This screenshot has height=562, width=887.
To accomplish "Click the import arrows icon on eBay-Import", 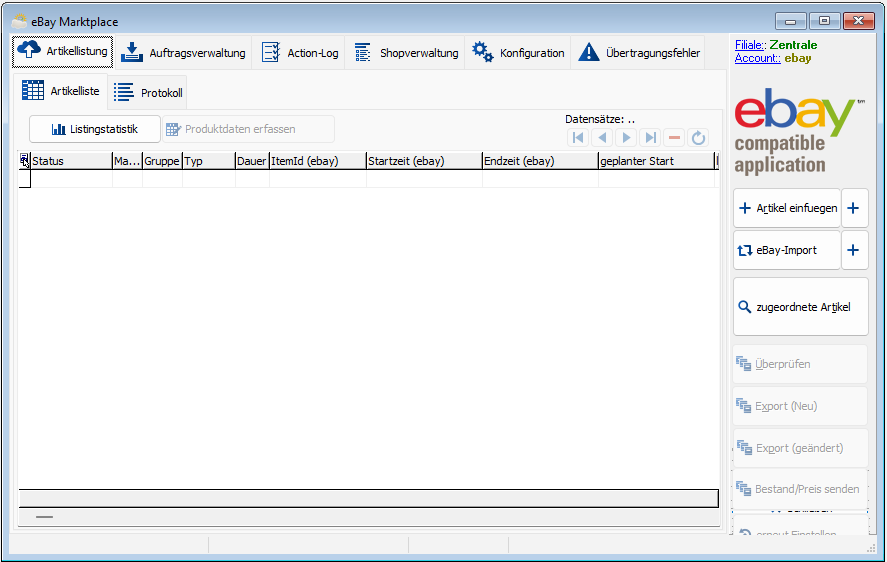I will pyautogui.click(x=745, y=250).
